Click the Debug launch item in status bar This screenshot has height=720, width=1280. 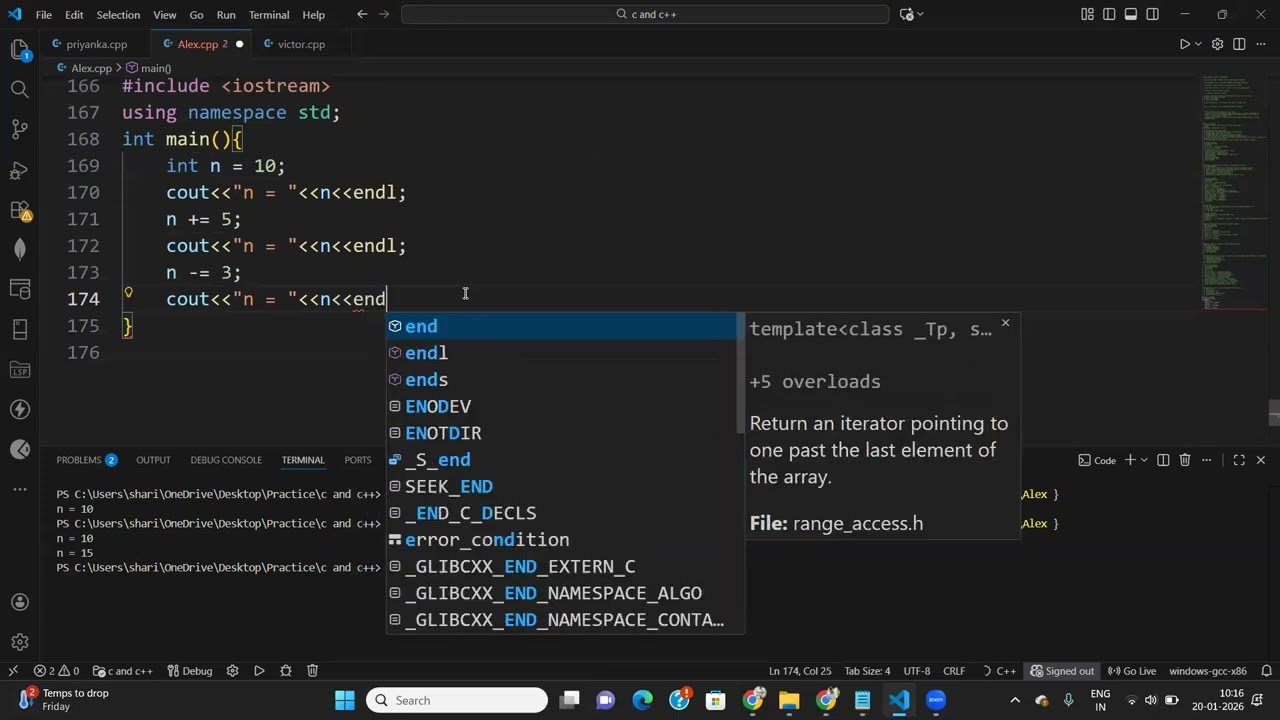tap(190, 671)
